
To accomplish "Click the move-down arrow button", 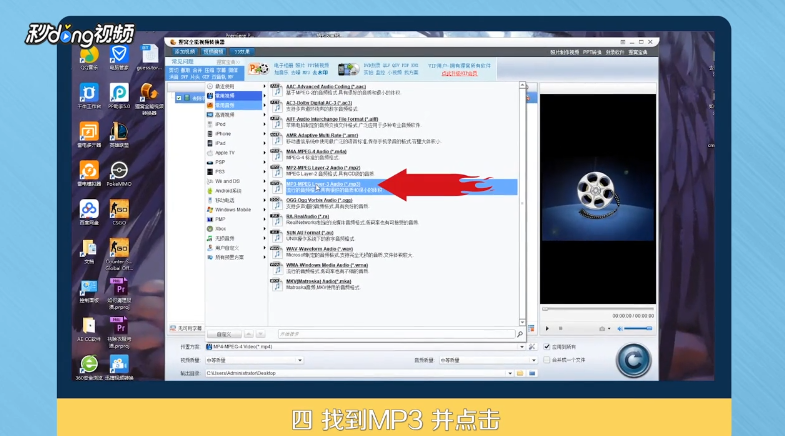I will click(x=260, y=334).
